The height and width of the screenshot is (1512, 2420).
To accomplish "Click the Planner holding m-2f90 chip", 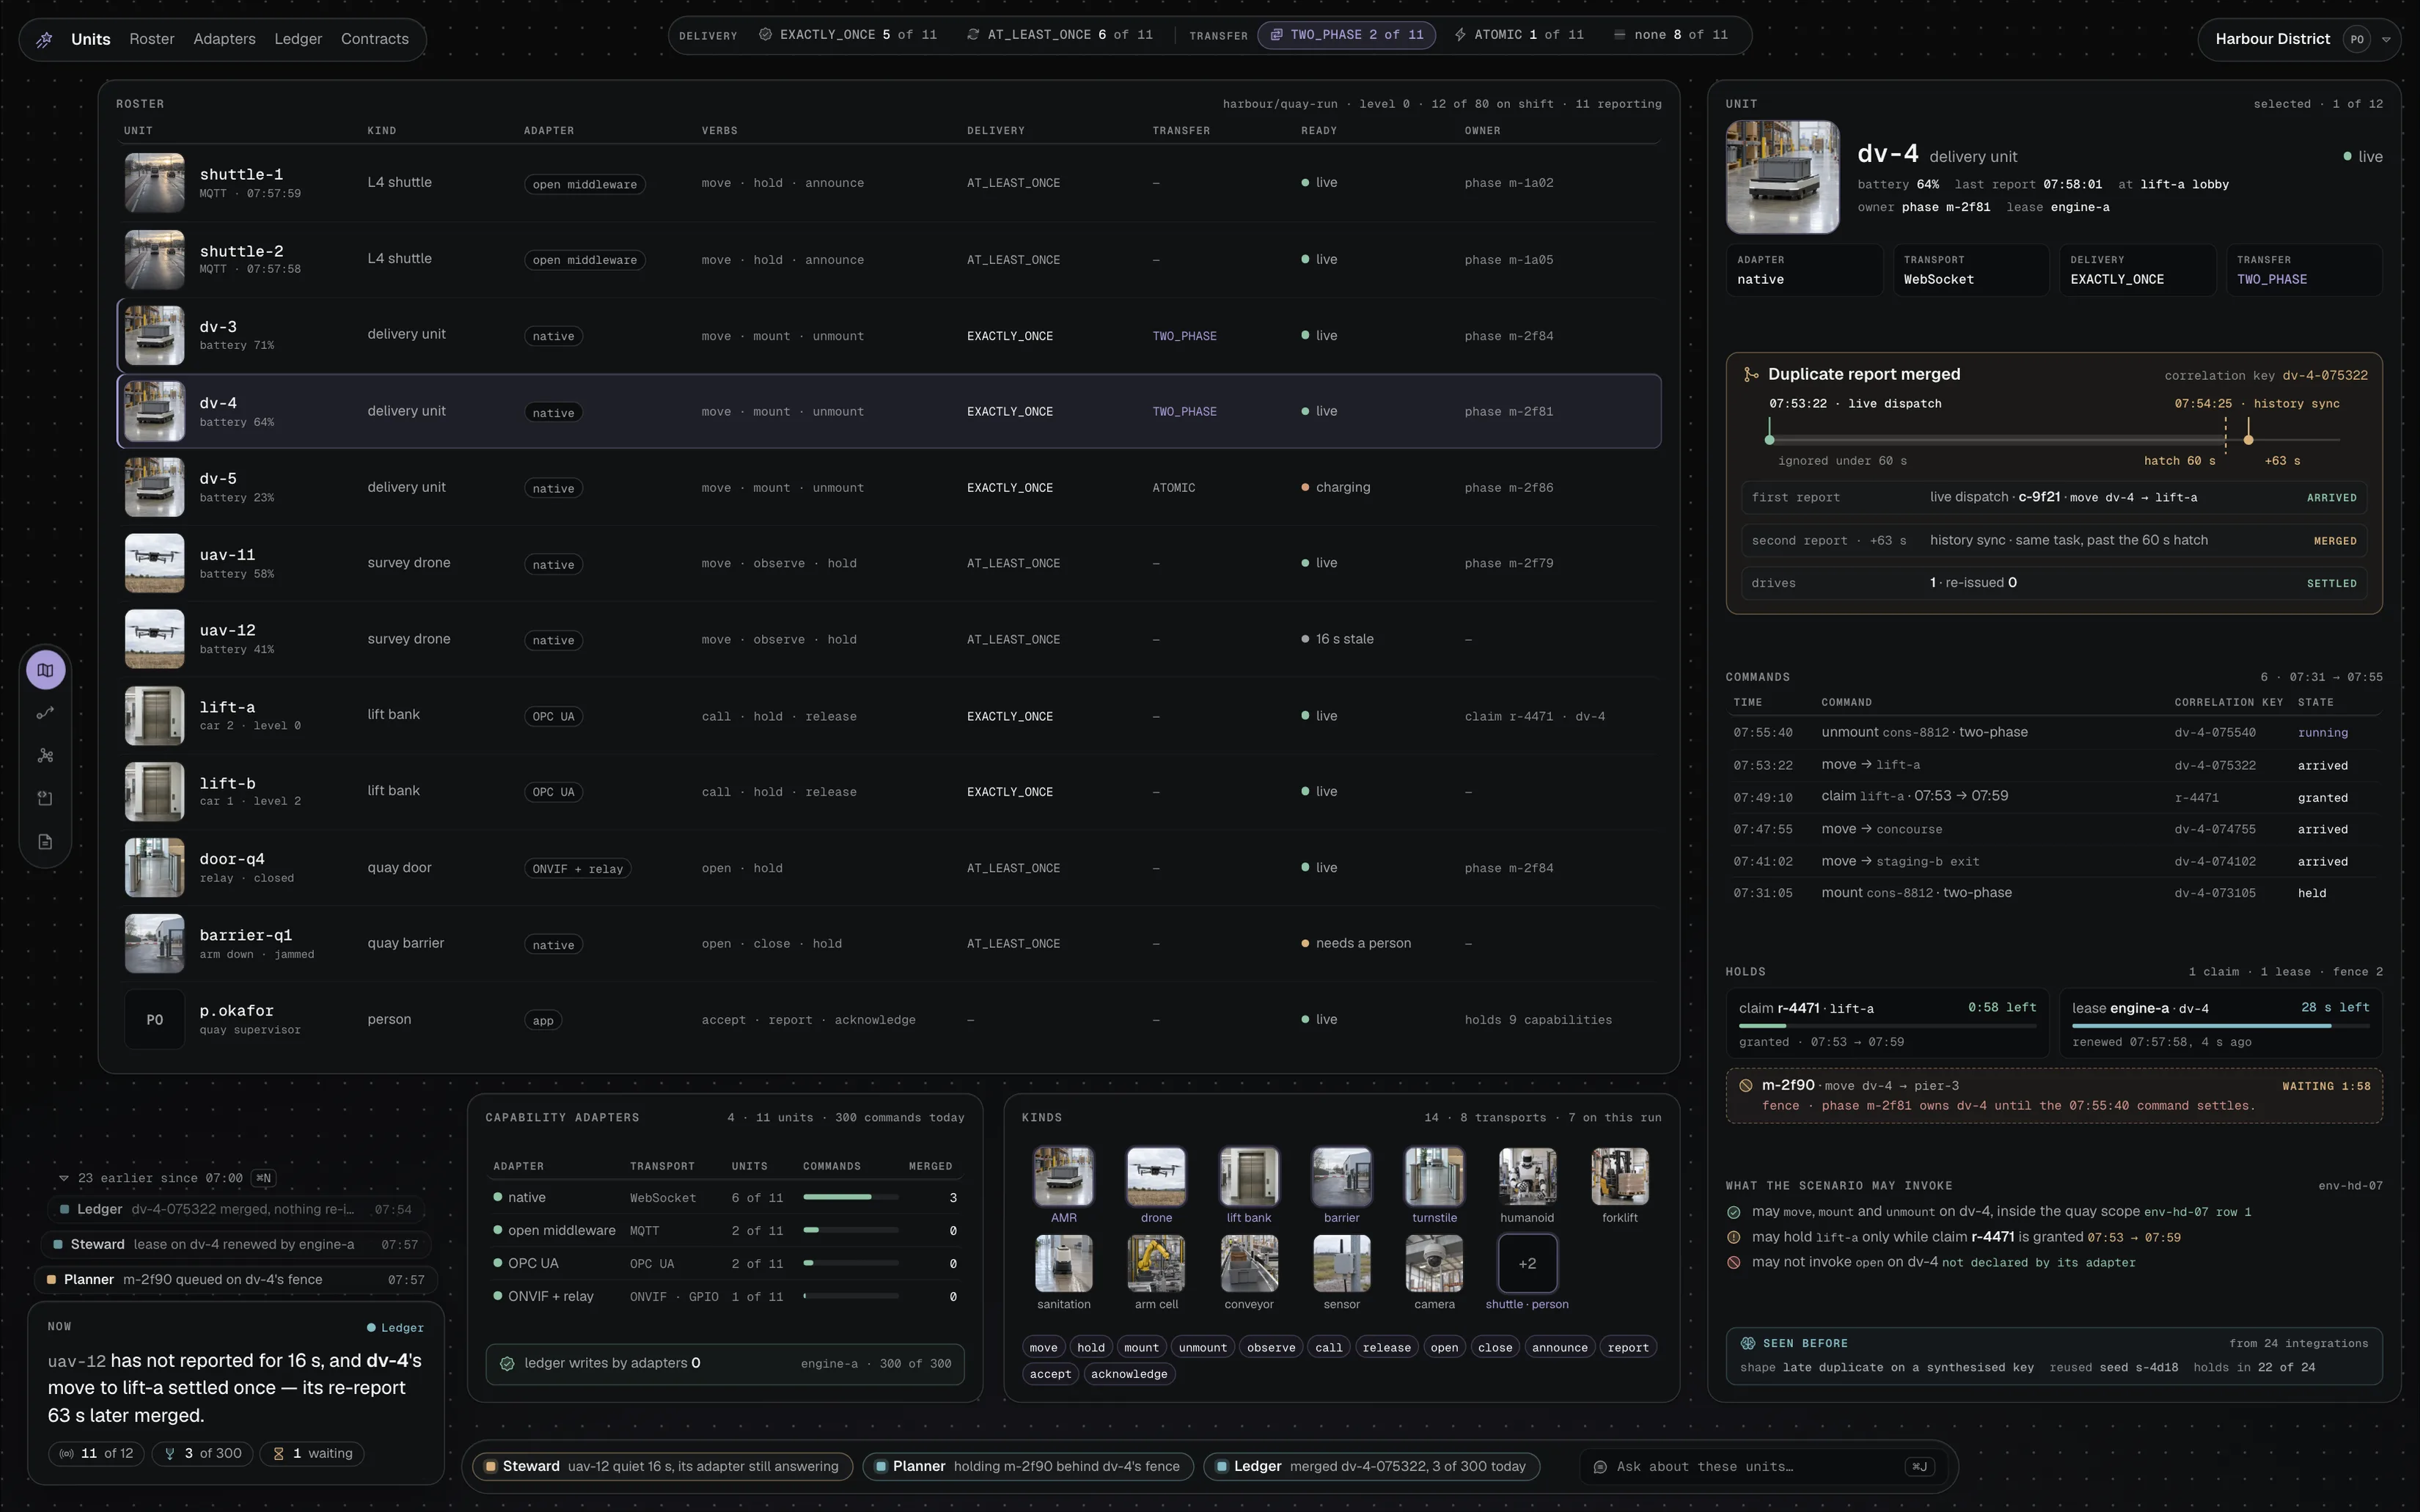I will (x=1028, y=1466).
